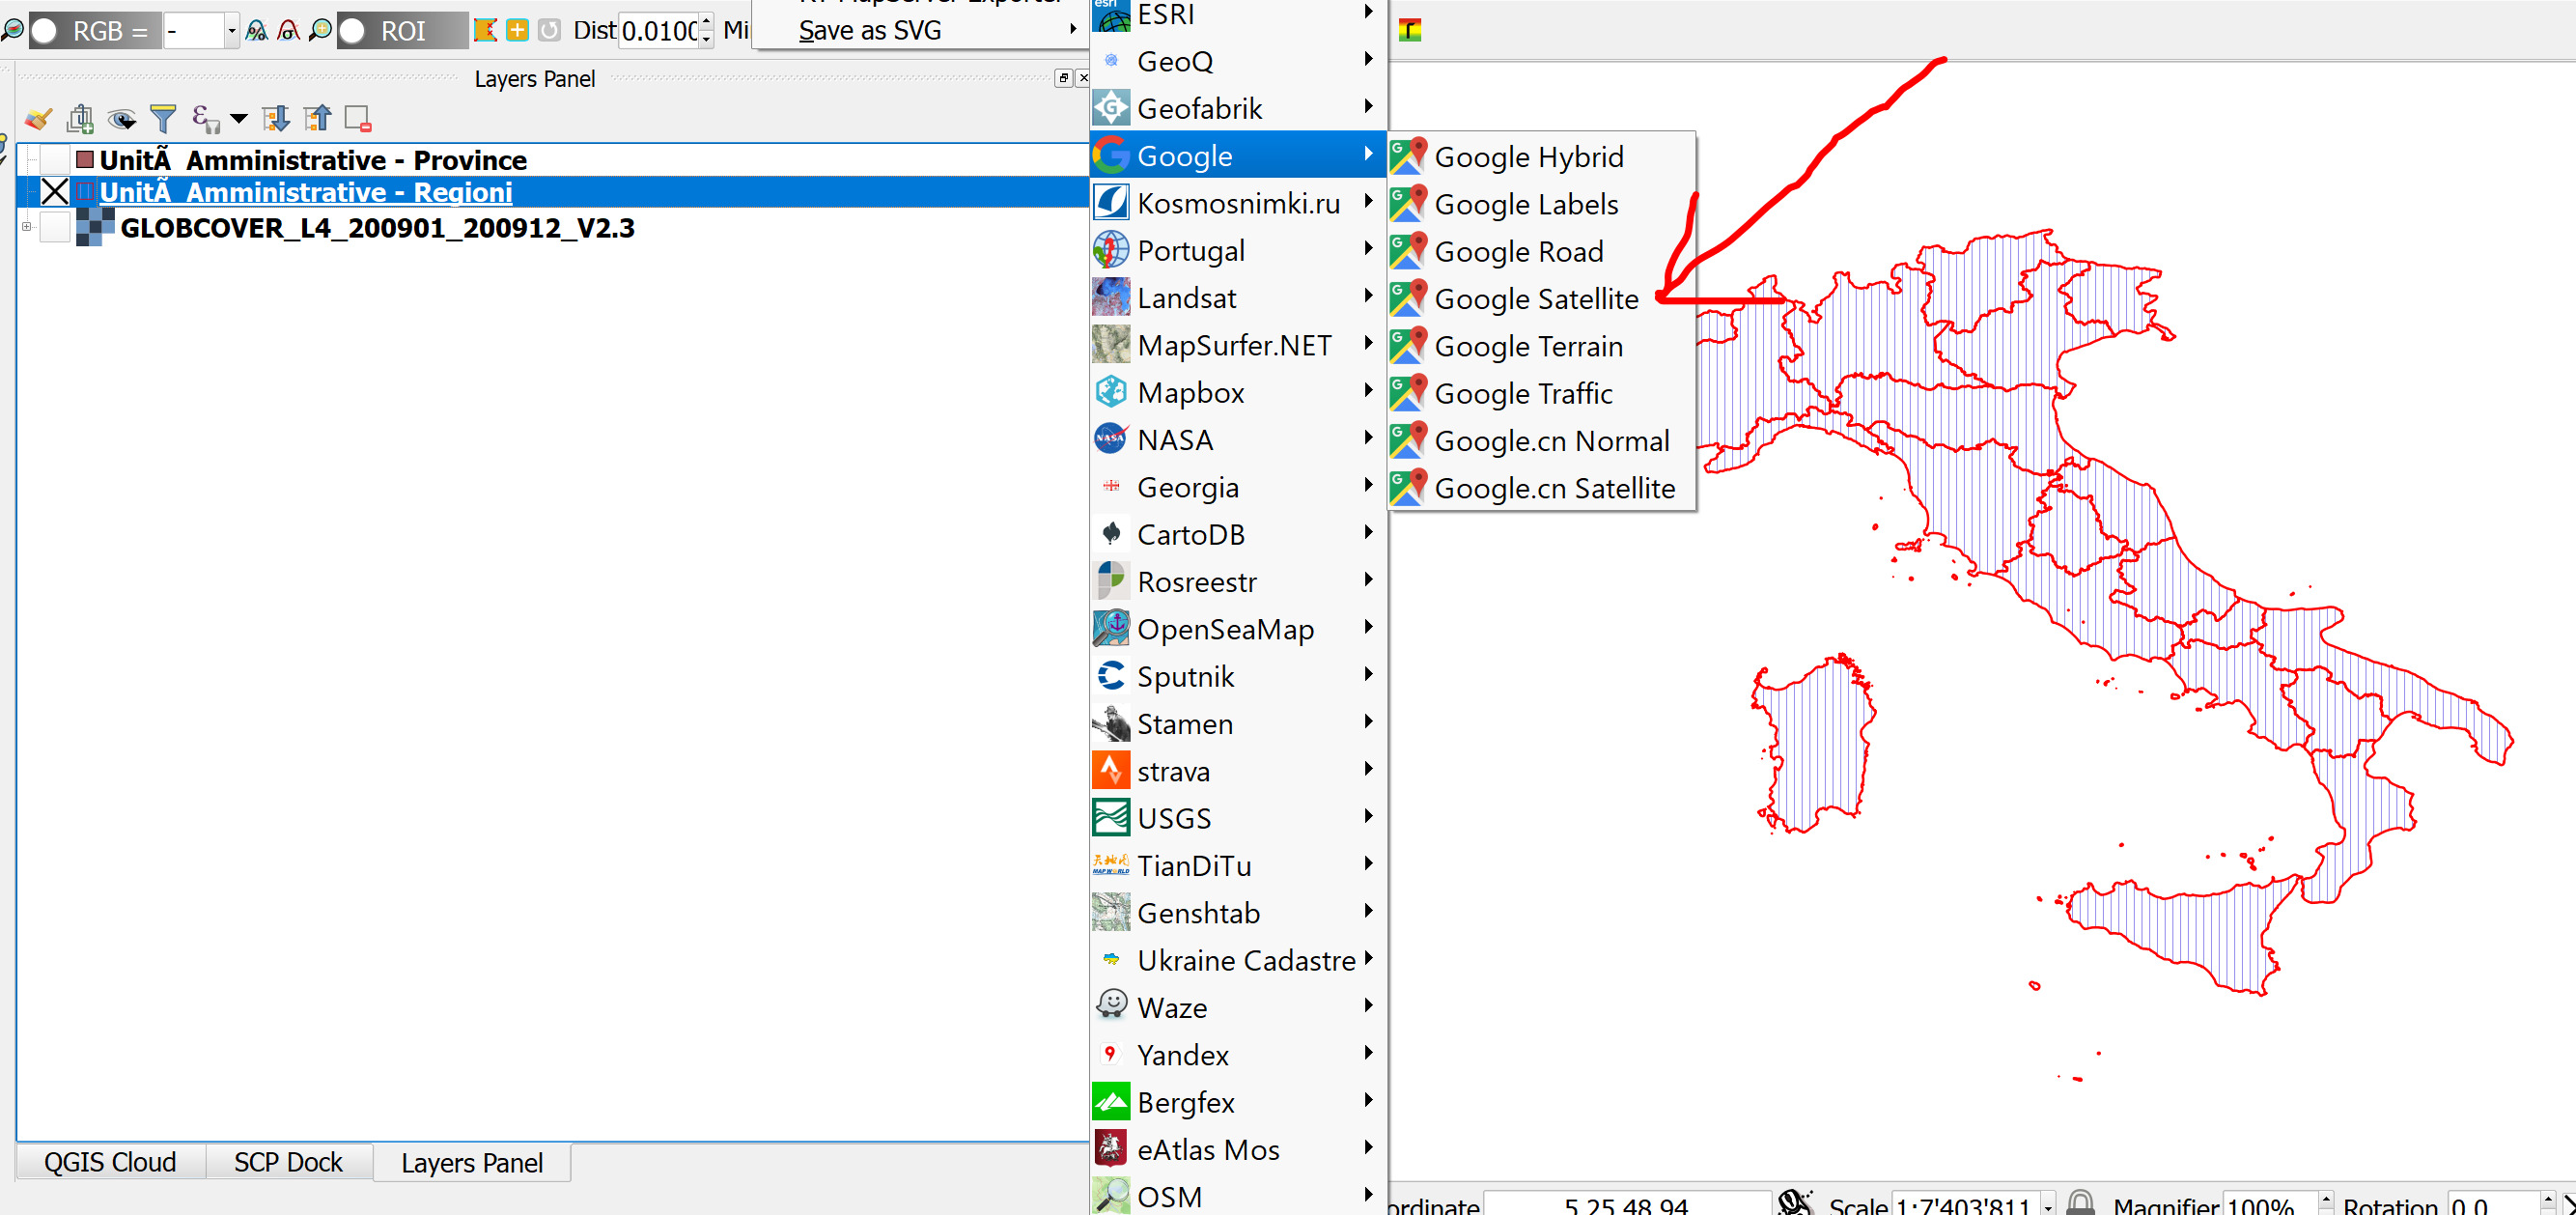Click the Open Layer Styling brush icon
2576x1215 pixels.
(38, 119)
